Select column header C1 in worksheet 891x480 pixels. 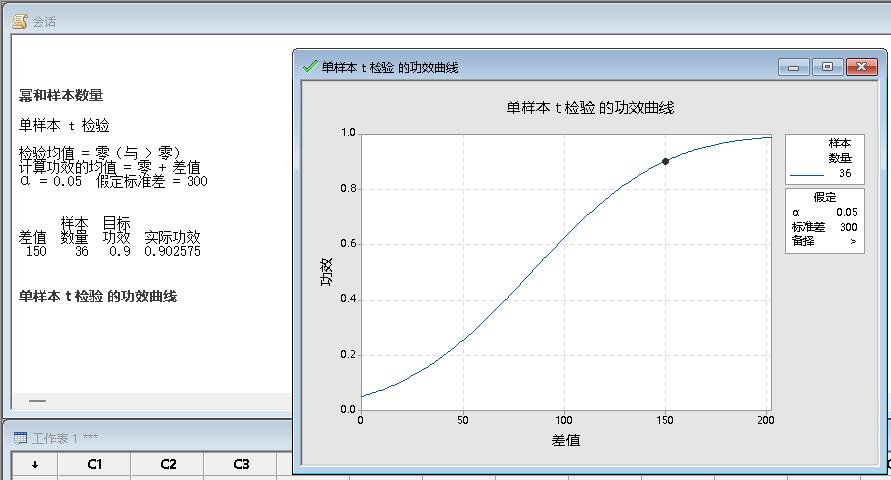(x=94, y=465)
